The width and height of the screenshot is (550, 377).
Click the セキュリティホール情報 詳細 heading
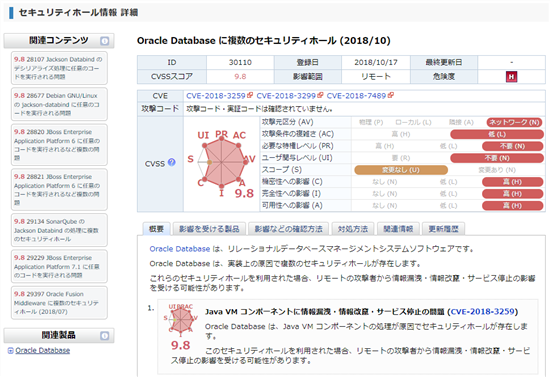[78, 13]
